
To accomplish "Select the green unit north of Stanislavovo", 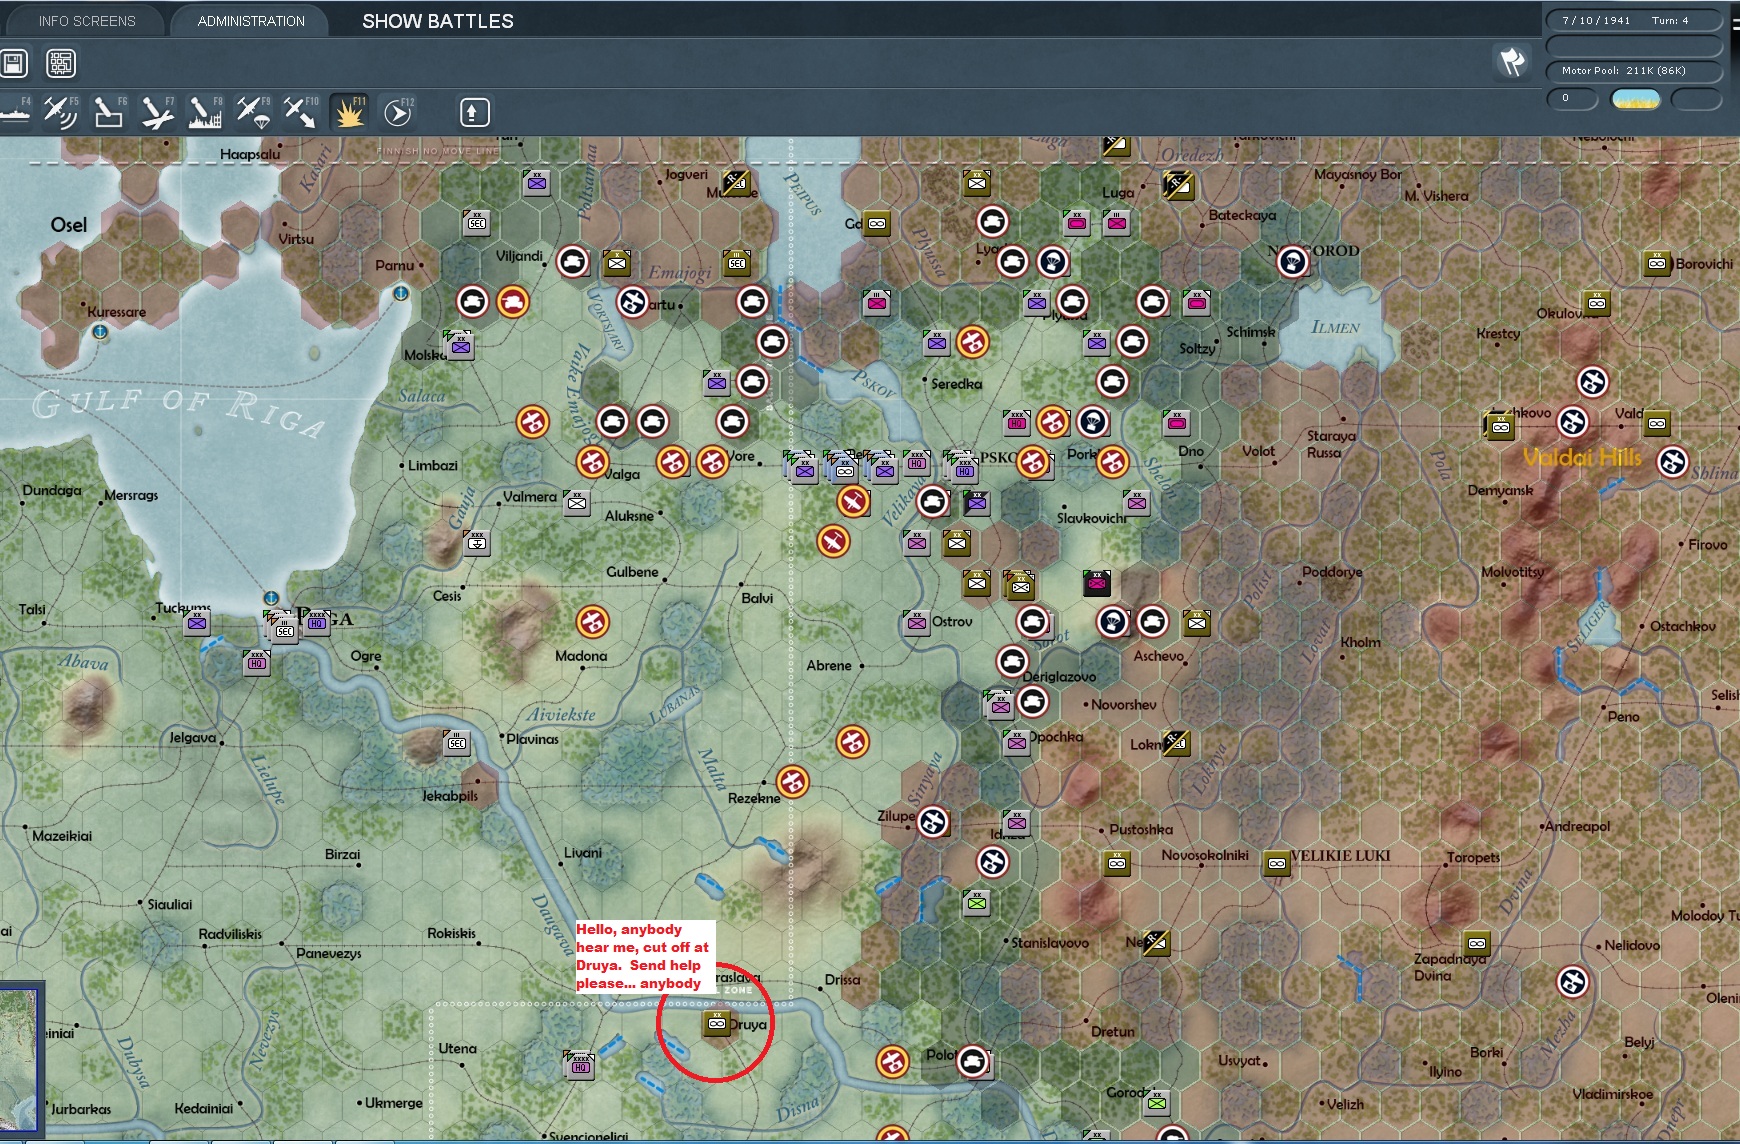I will pyautogui.click(x=977, y=903).
